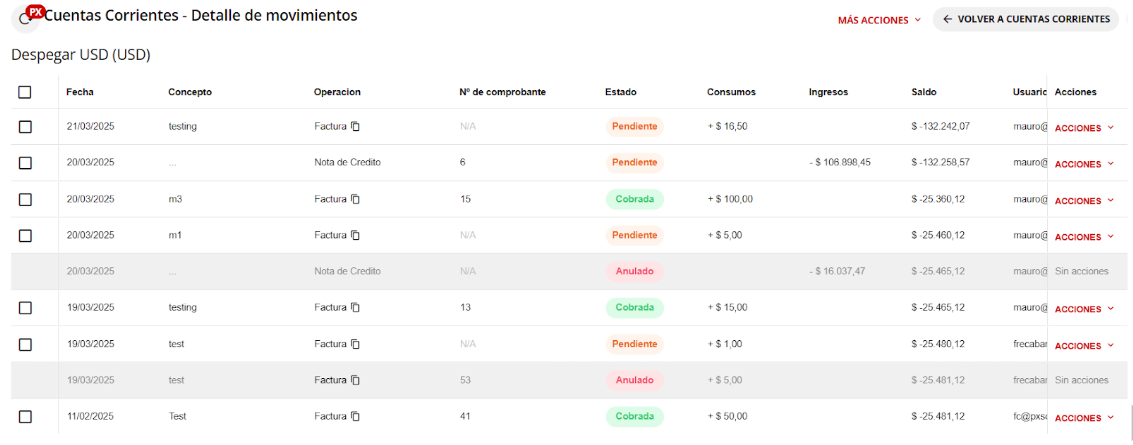Open the MÁS ACCIONES dropdown menu
1133x445 pixels.
click(879, 19)
